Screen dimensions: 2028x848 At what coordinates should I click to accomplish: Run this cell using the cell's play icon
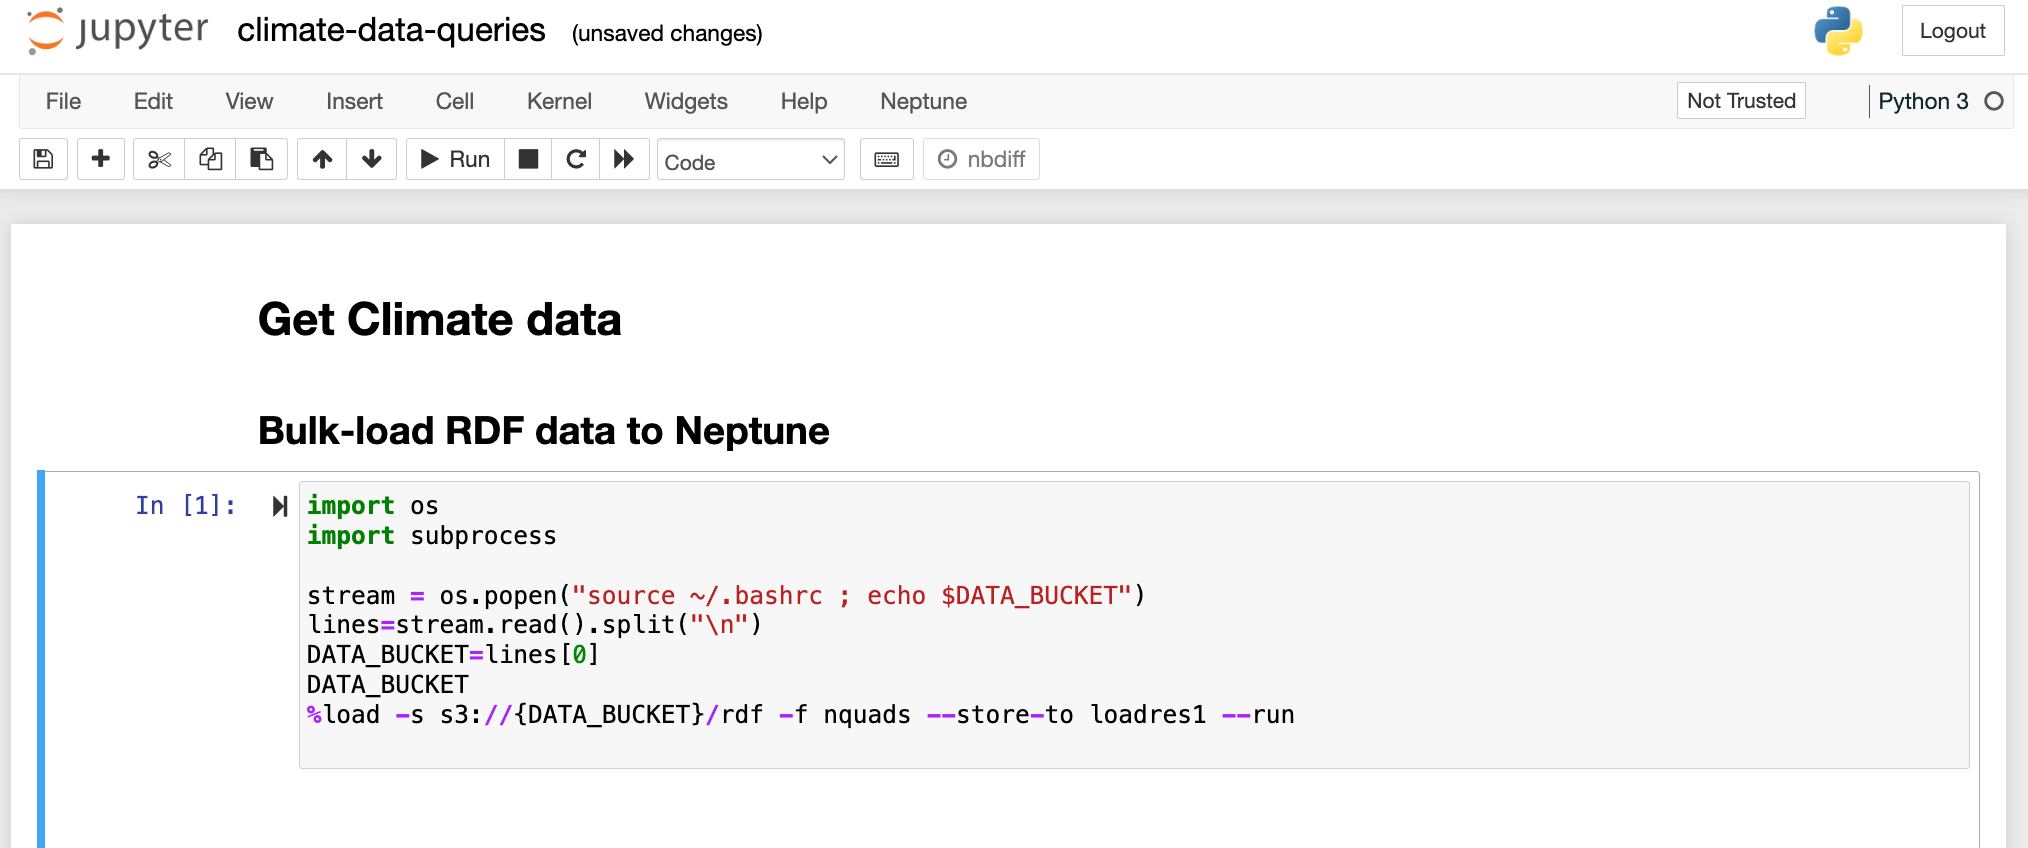(x=280, y=506)
